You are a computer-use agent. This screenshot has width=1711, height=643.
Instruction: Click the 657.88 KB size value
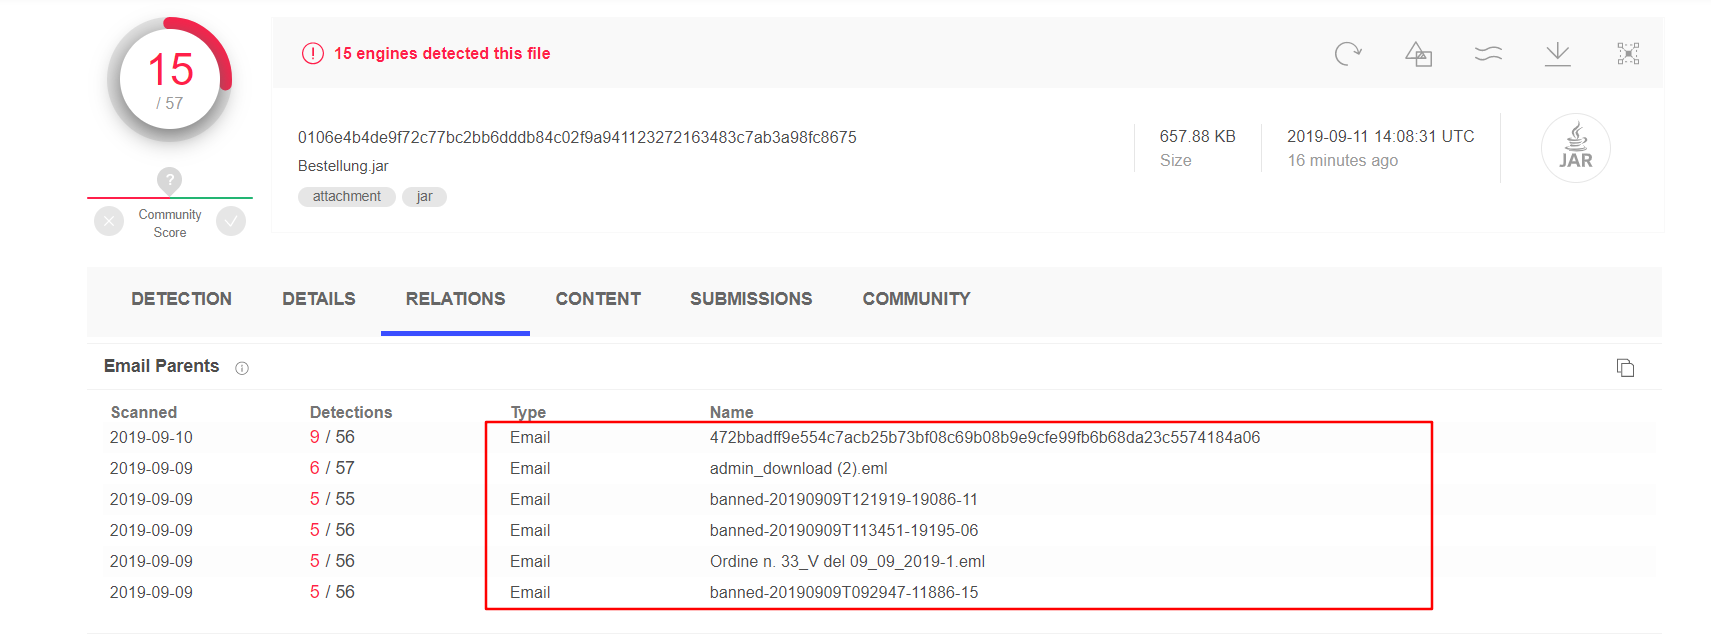pyautogui.click(x=1197, y=137)
